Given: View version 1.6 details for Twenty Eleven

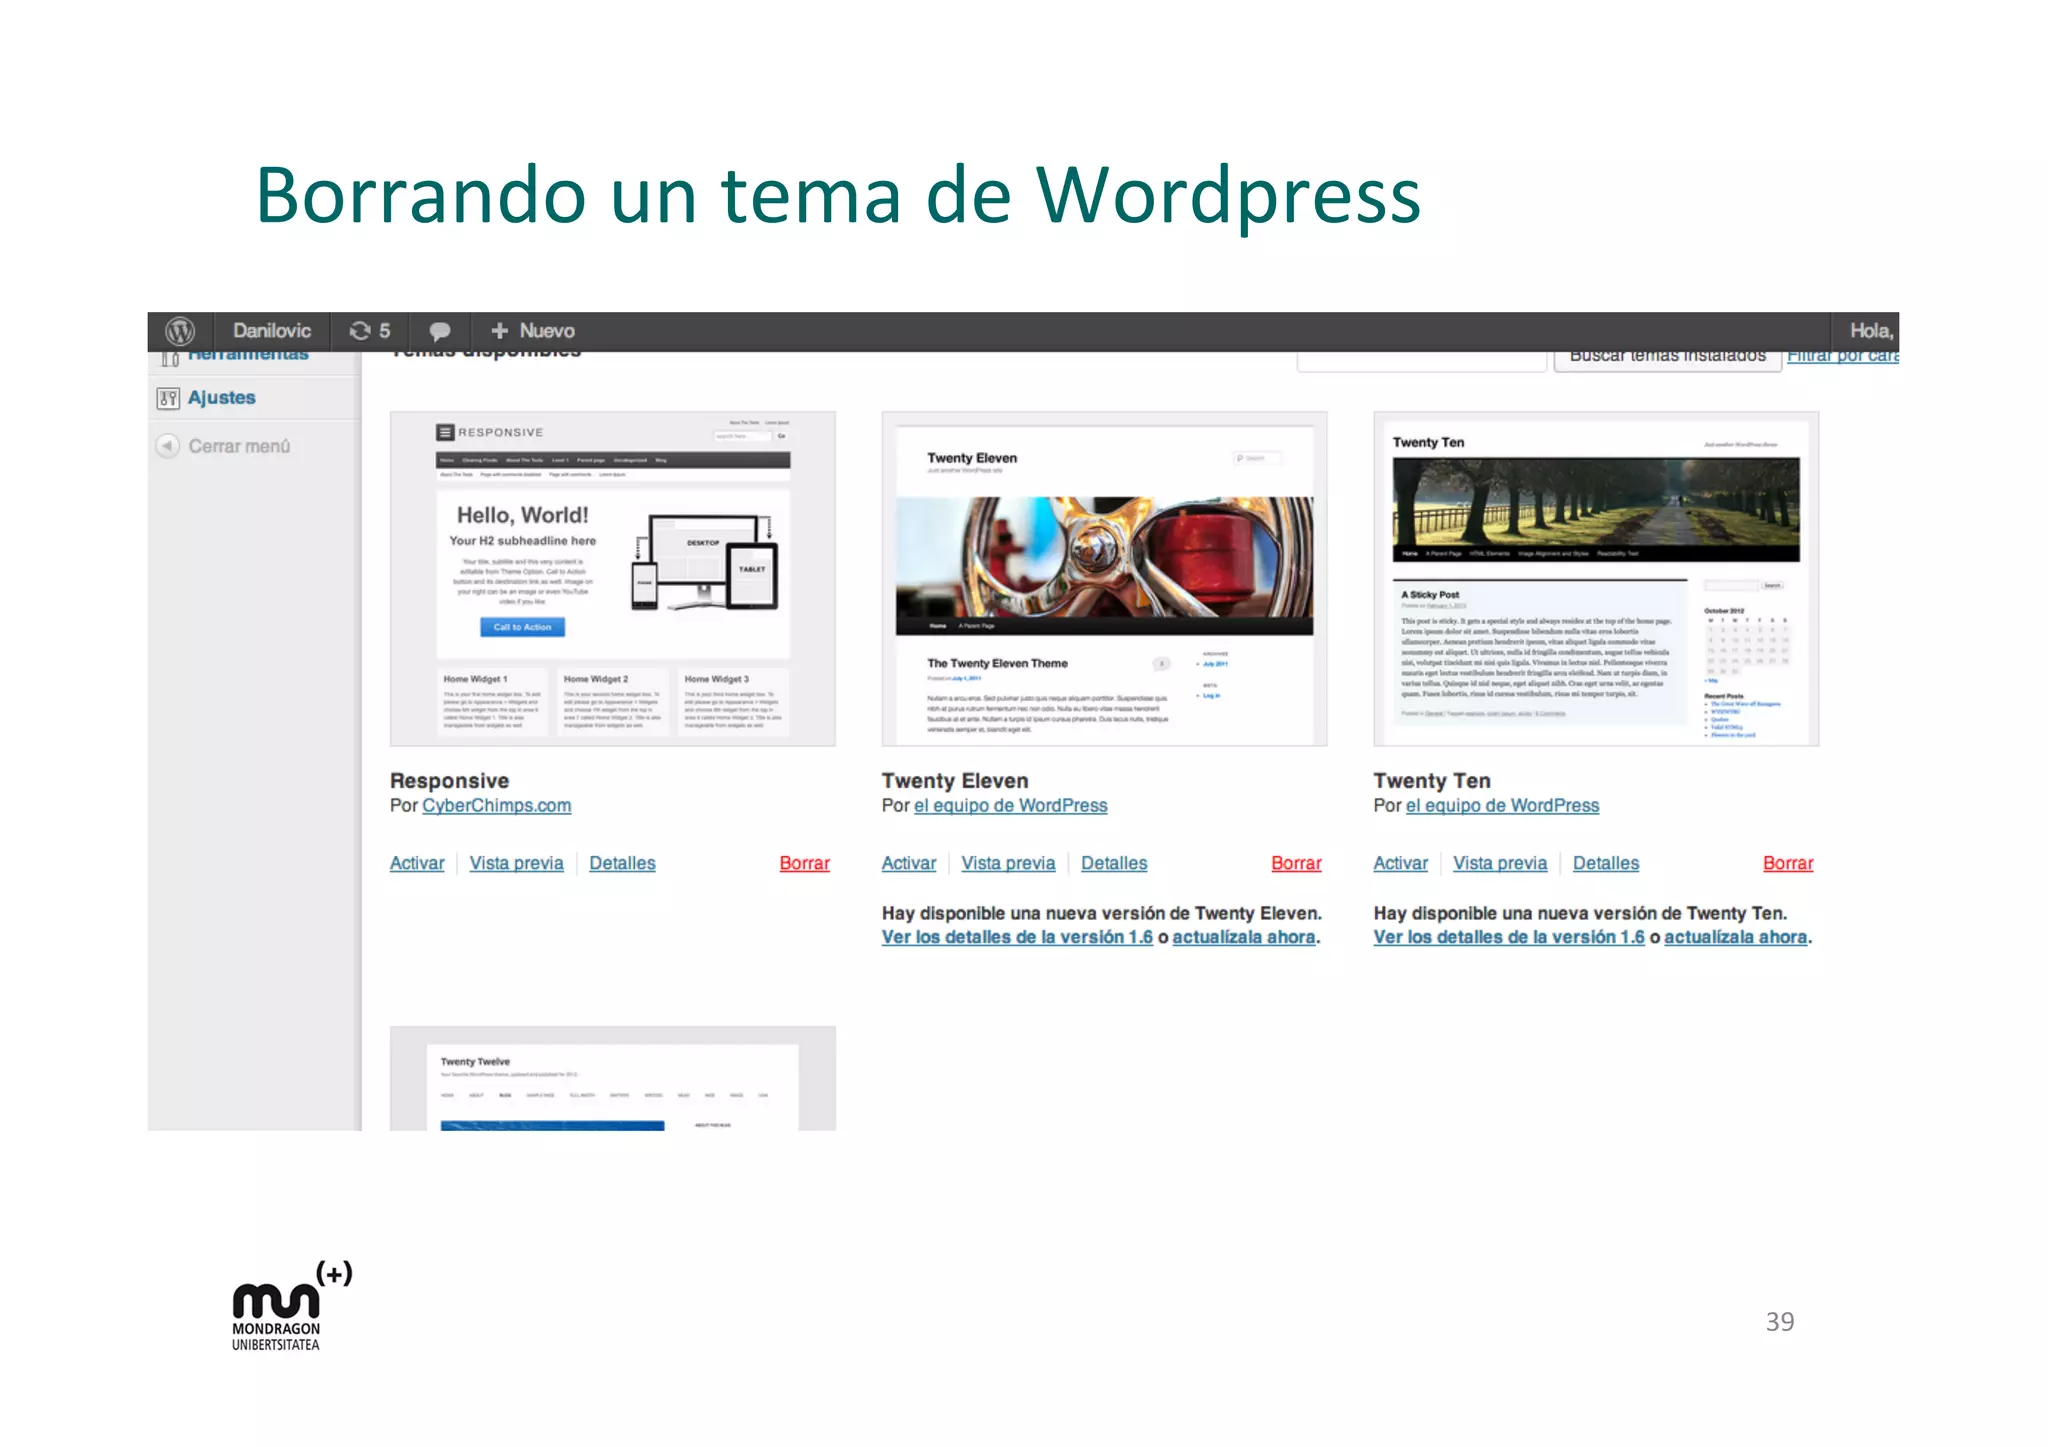Looking at the screenshot, I should 1017,937.
